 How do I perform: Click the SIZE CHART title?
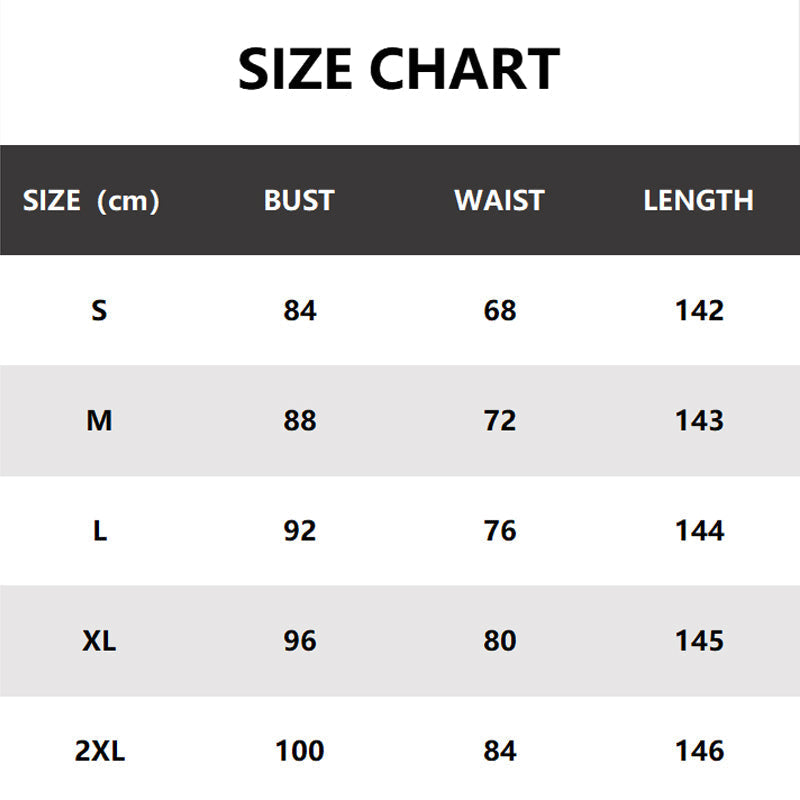click(399, 70)
